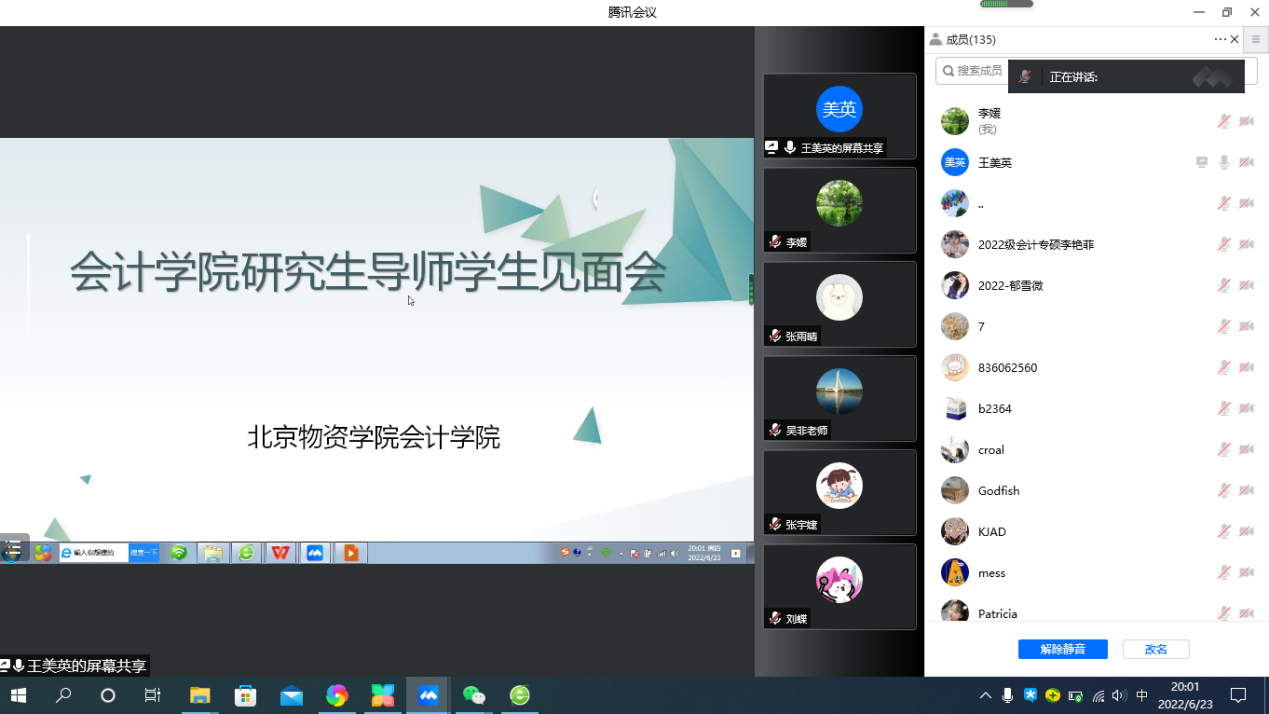
Task: Click the 解除静音 unmute button
Action: 1062,649
